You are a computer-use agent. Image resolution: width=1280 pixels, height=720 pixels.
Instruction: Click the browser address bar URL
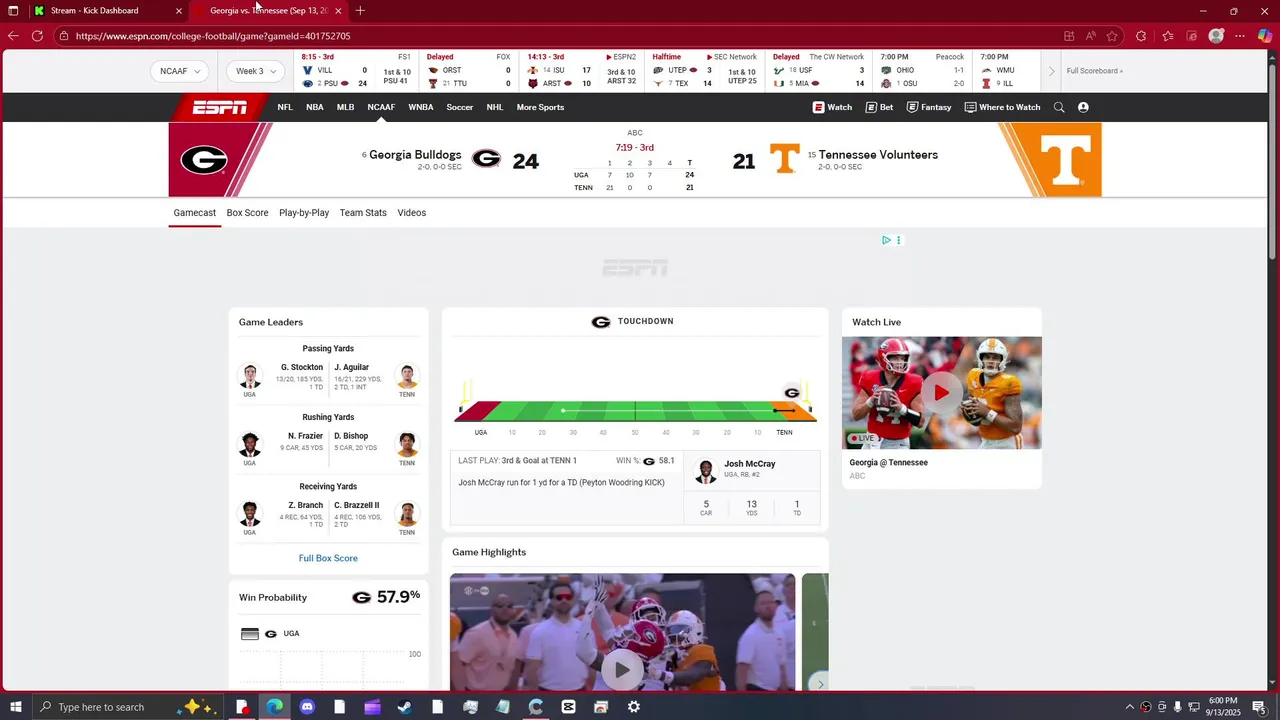tap(213, 36)
